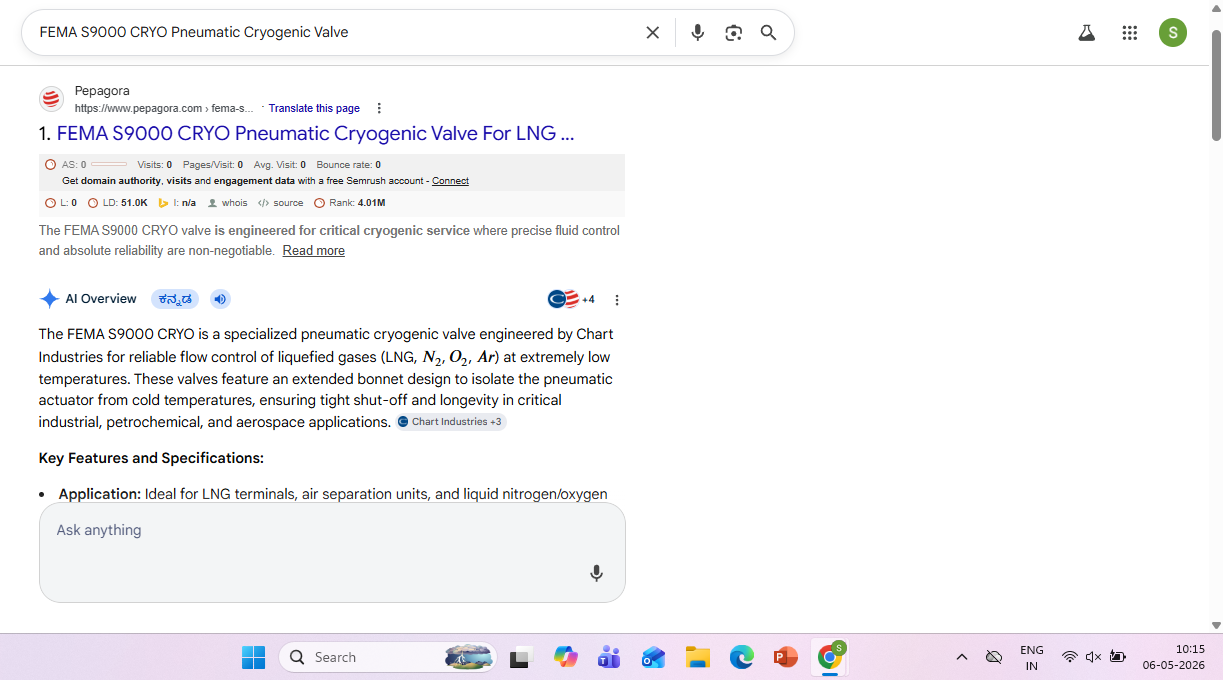Click the magnifier search button
This screenshot has height=680, width=1223.
[x=768, y=33]
